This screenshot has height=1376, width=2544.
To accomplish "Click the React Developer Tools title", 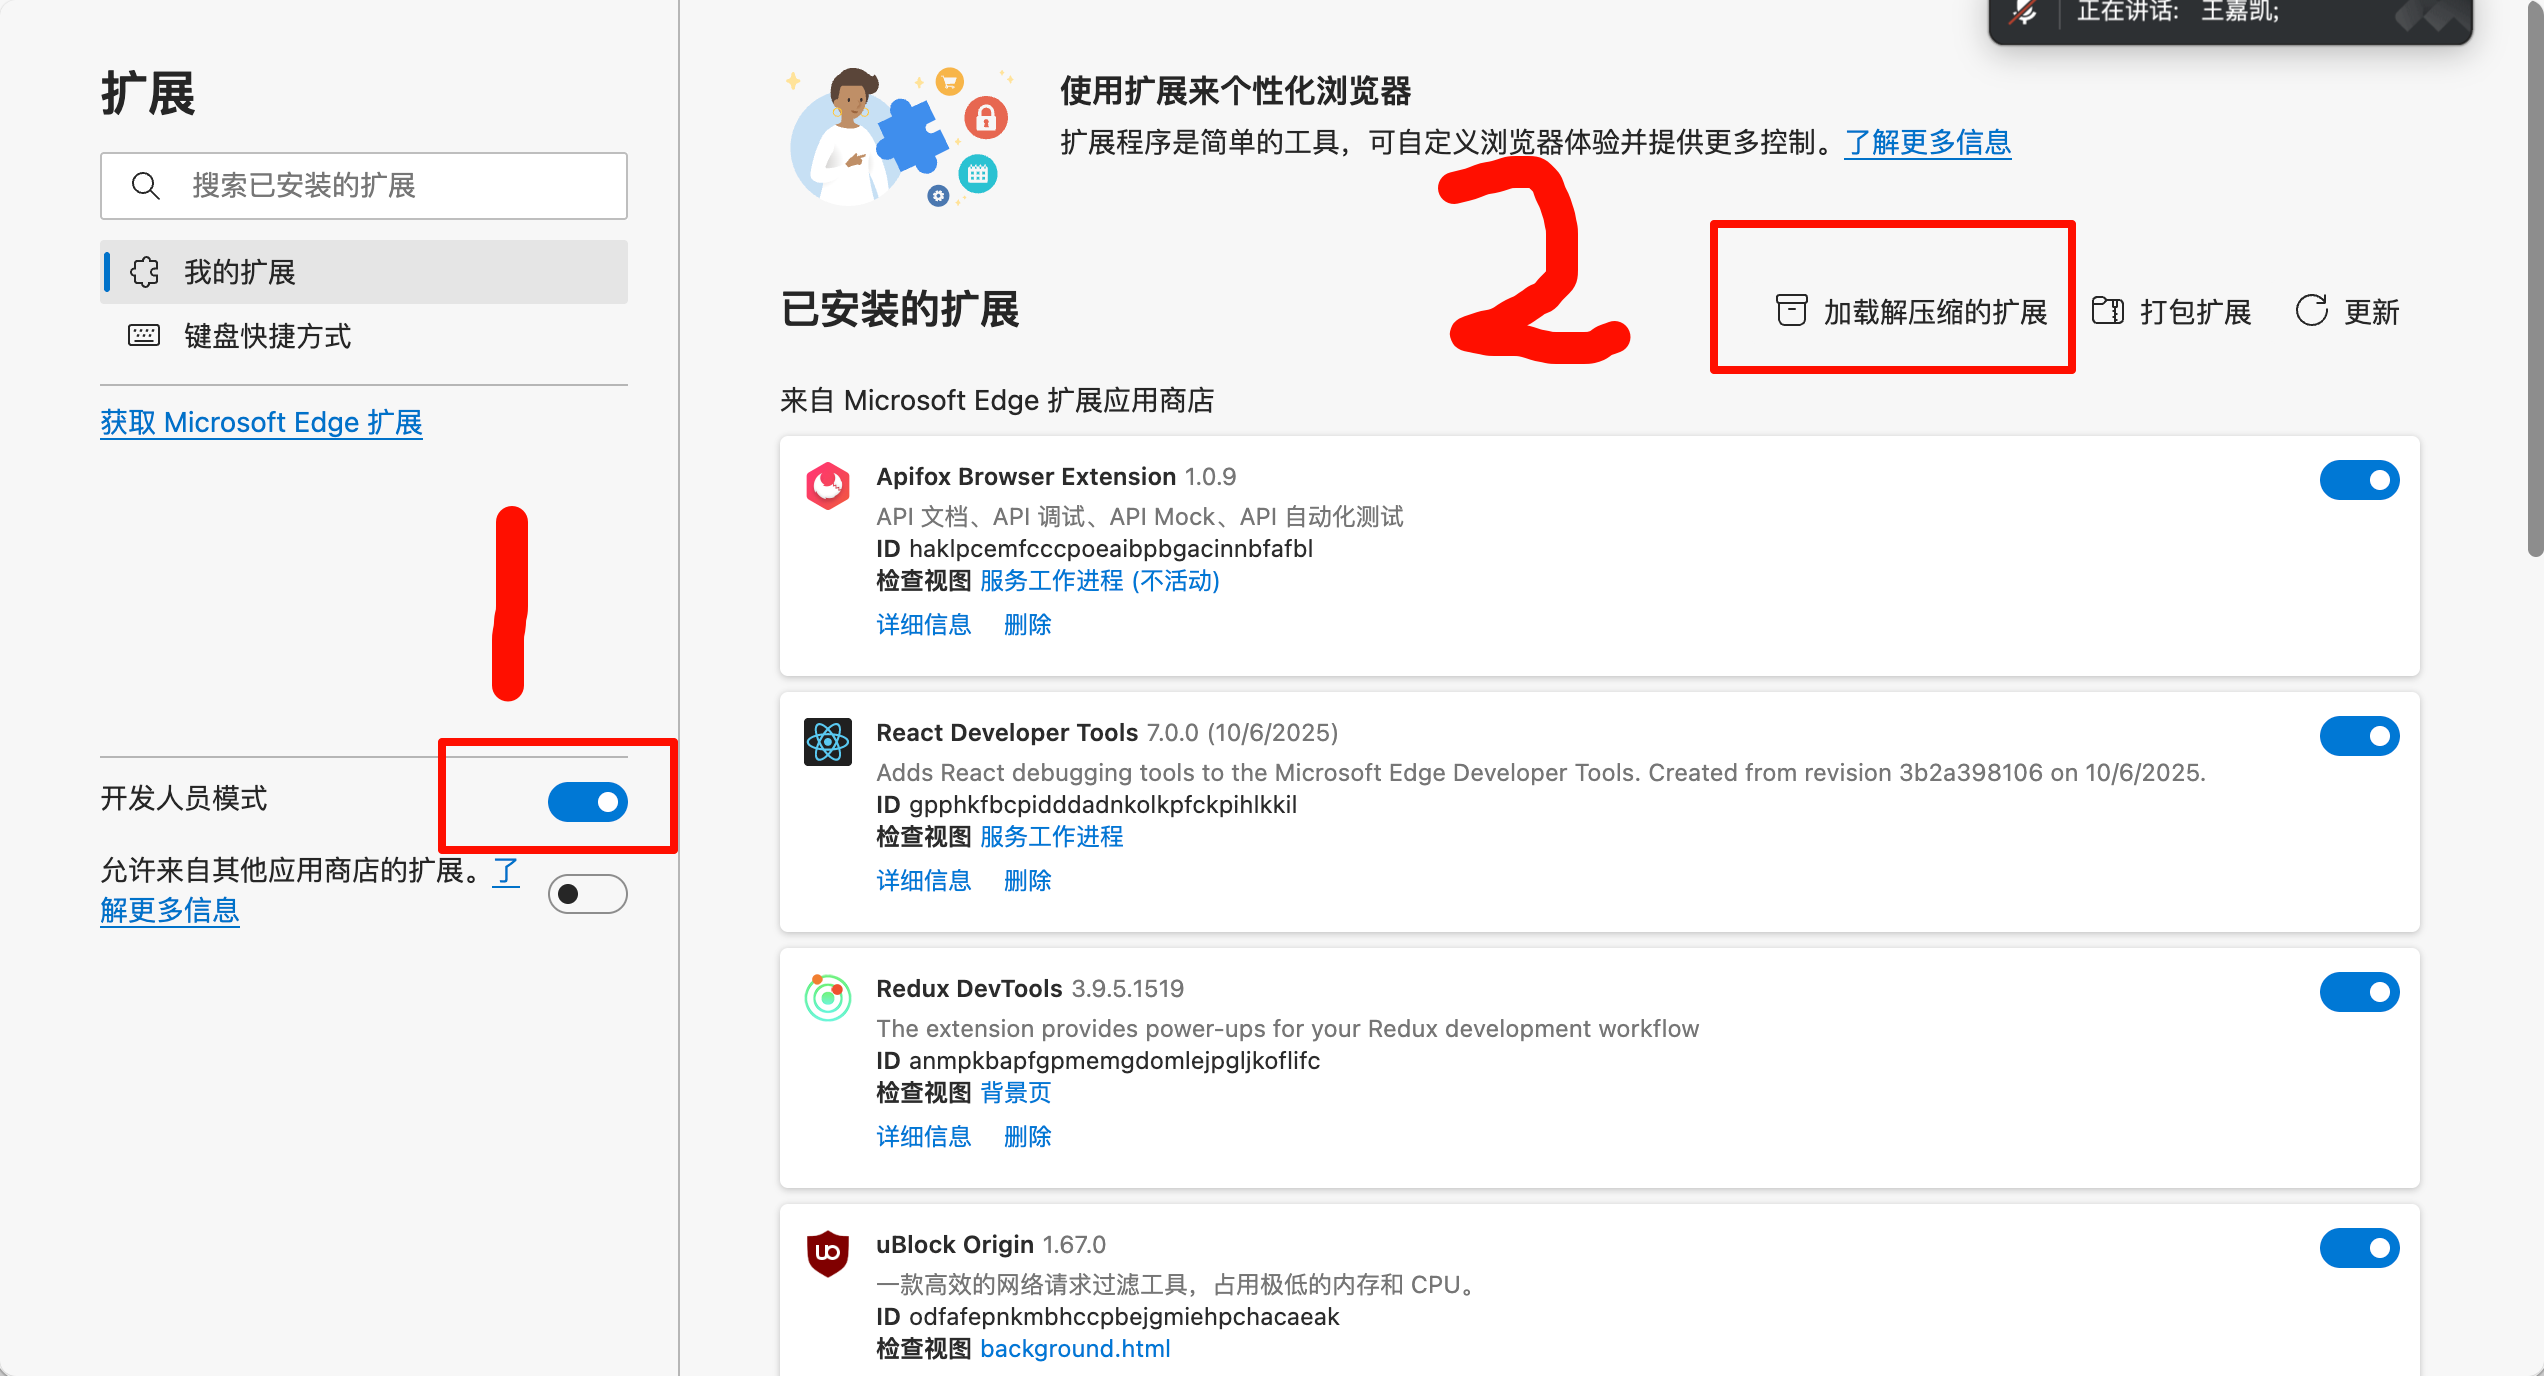I will [1007, 733].
